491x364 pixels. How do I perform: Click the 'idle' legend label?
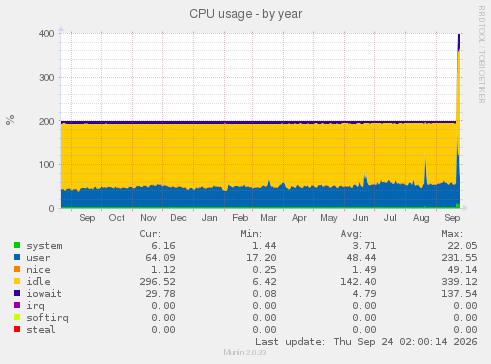38,282
